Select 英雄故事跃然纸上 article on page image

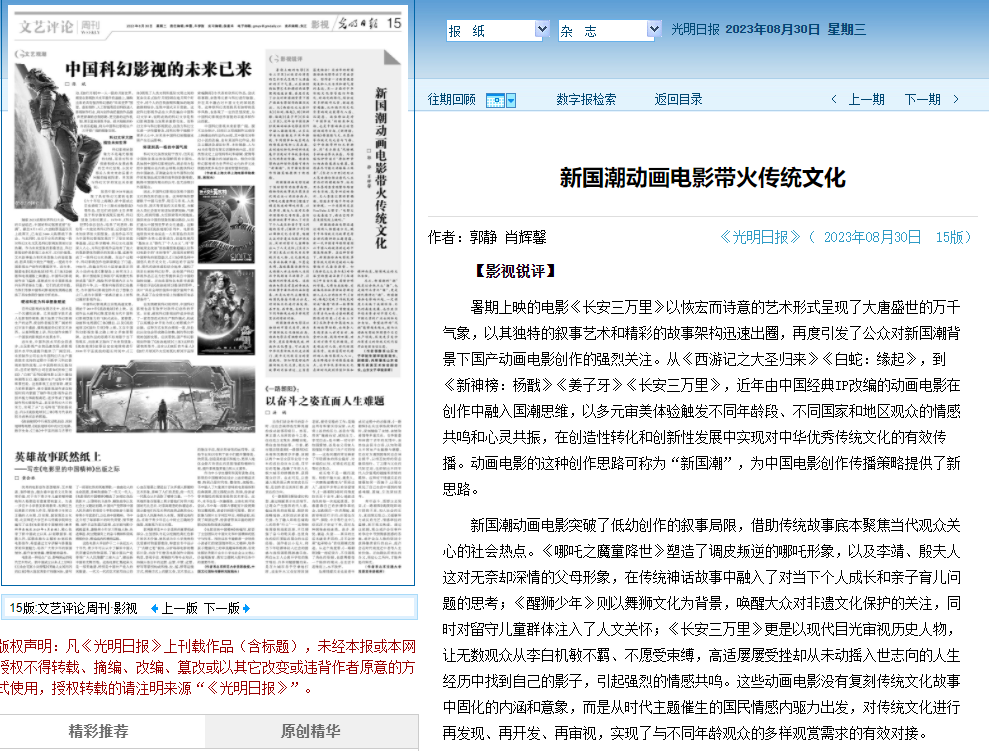(x=67, y=455)
